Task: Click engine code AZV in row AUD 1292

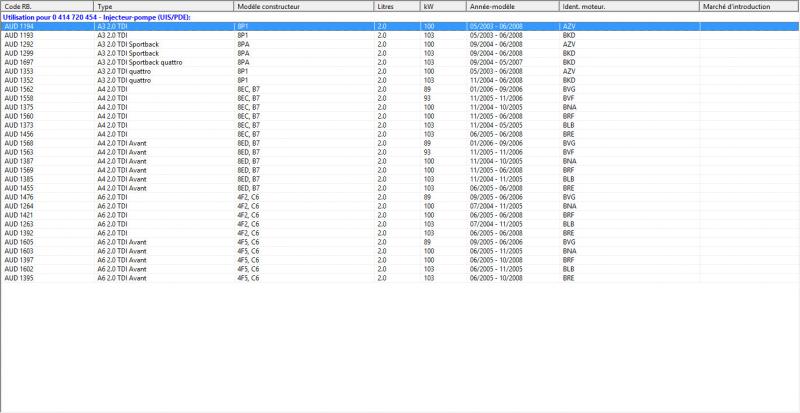Action: [x=568, y=44]
